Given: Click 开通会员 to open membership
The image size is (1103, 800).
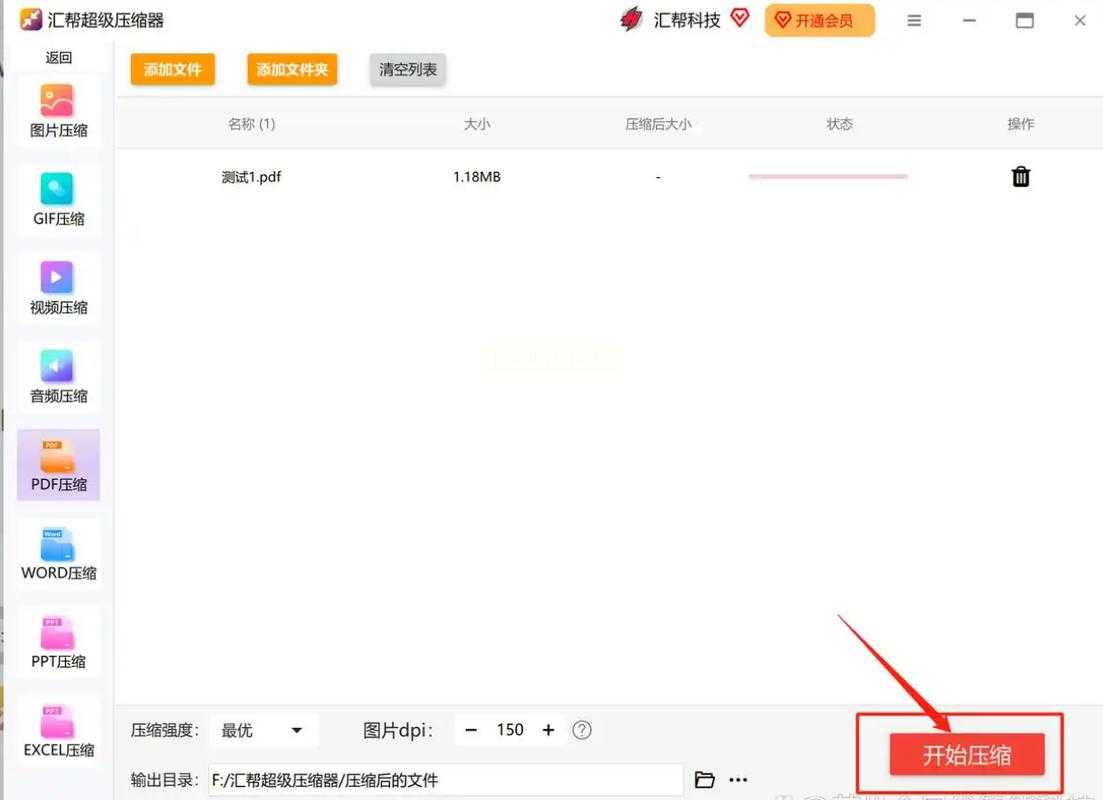Looking at the screenshot, I should pyautogui.click(x=819, y=19).
